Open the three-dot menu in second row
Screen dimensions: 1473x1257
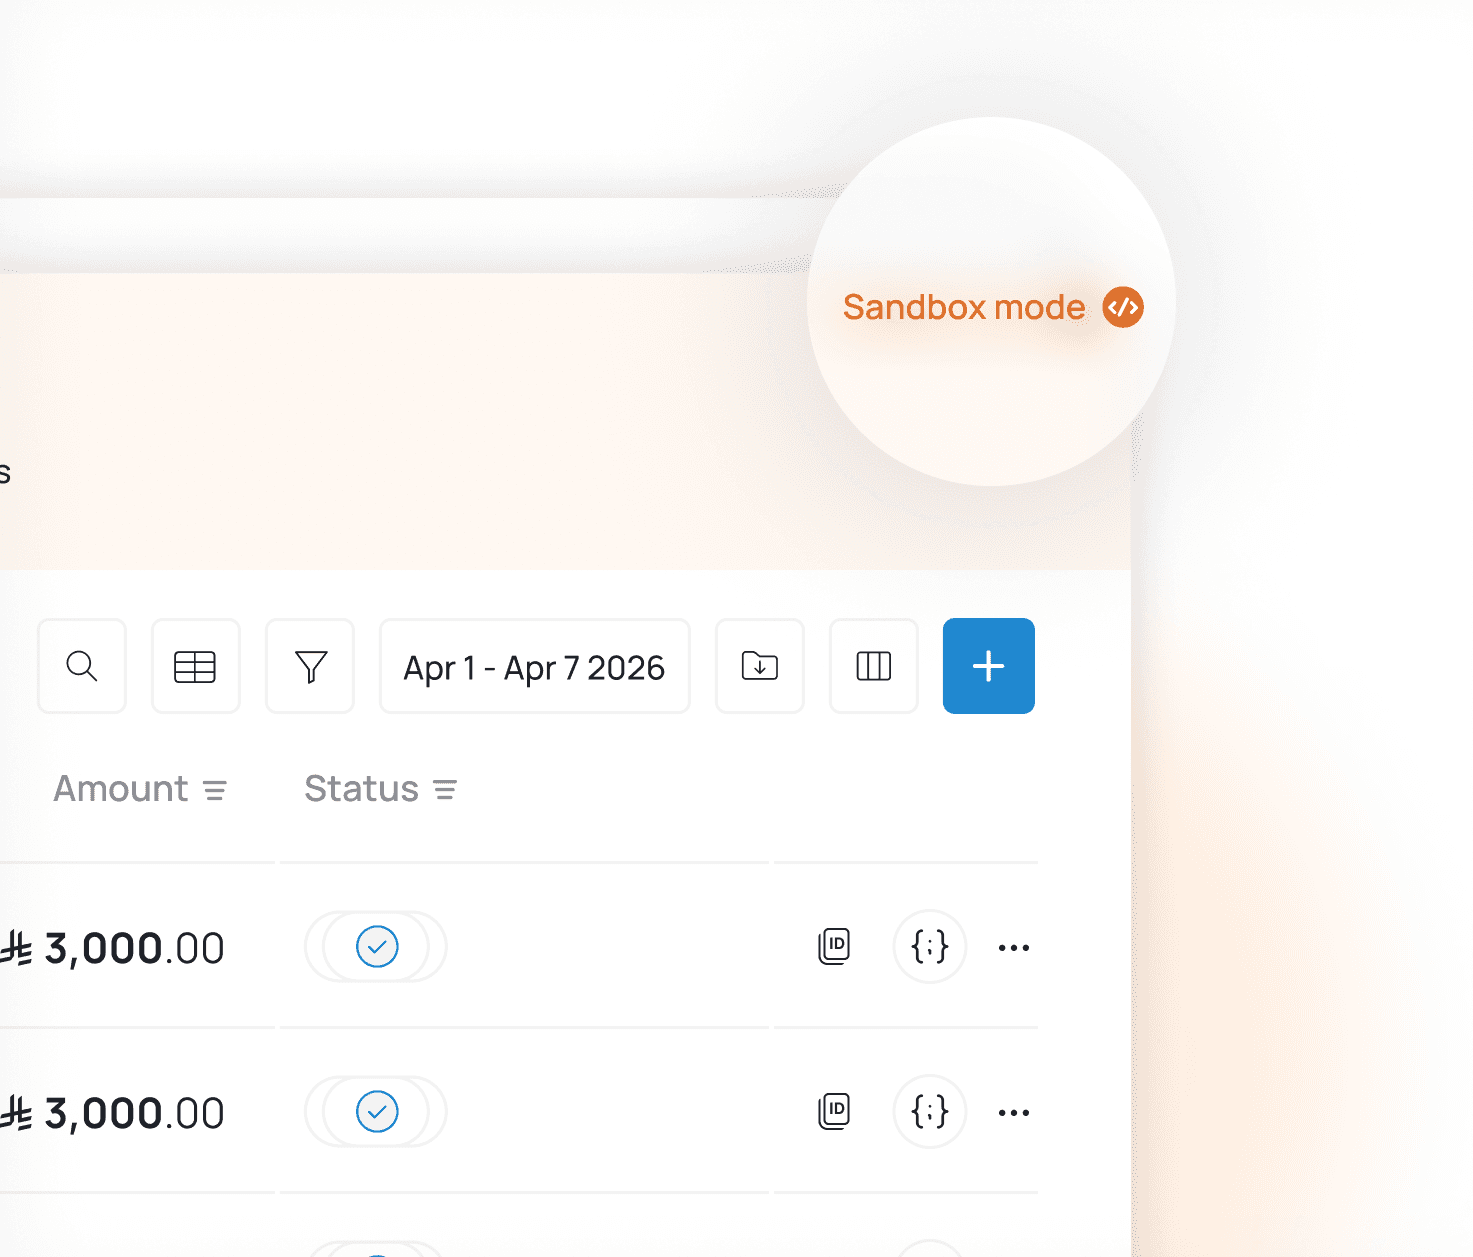1014,1113
